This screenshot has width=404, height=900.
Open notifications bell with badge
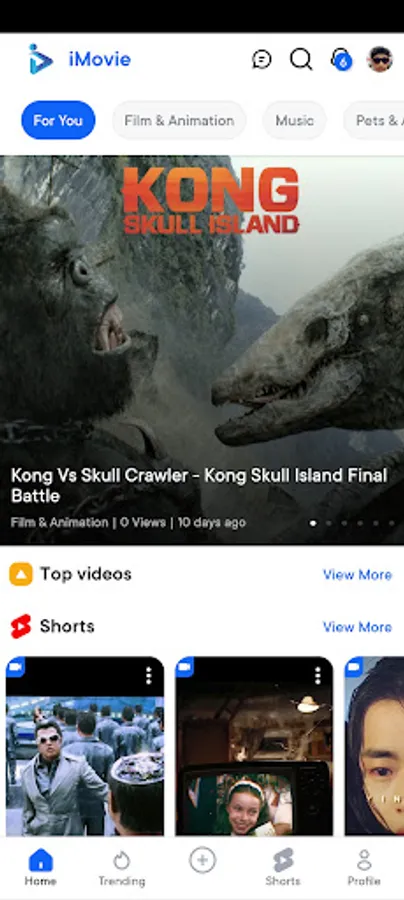click(x=340, y=59)
